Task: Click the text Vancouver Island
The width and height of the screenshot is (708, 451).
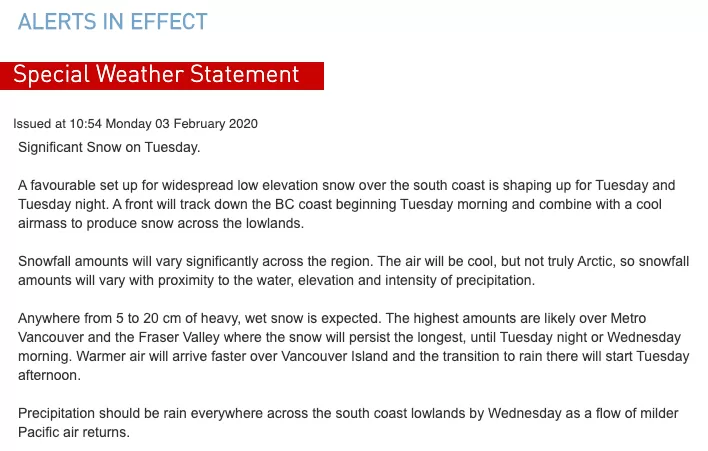Action: (335, 357)
